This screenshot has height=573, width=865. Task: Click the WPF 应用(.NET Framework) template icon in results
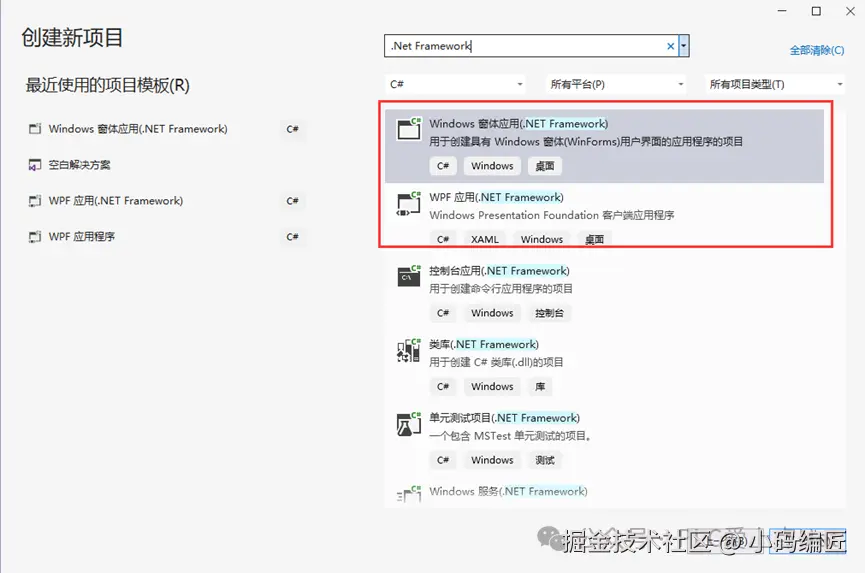[409, 203]
